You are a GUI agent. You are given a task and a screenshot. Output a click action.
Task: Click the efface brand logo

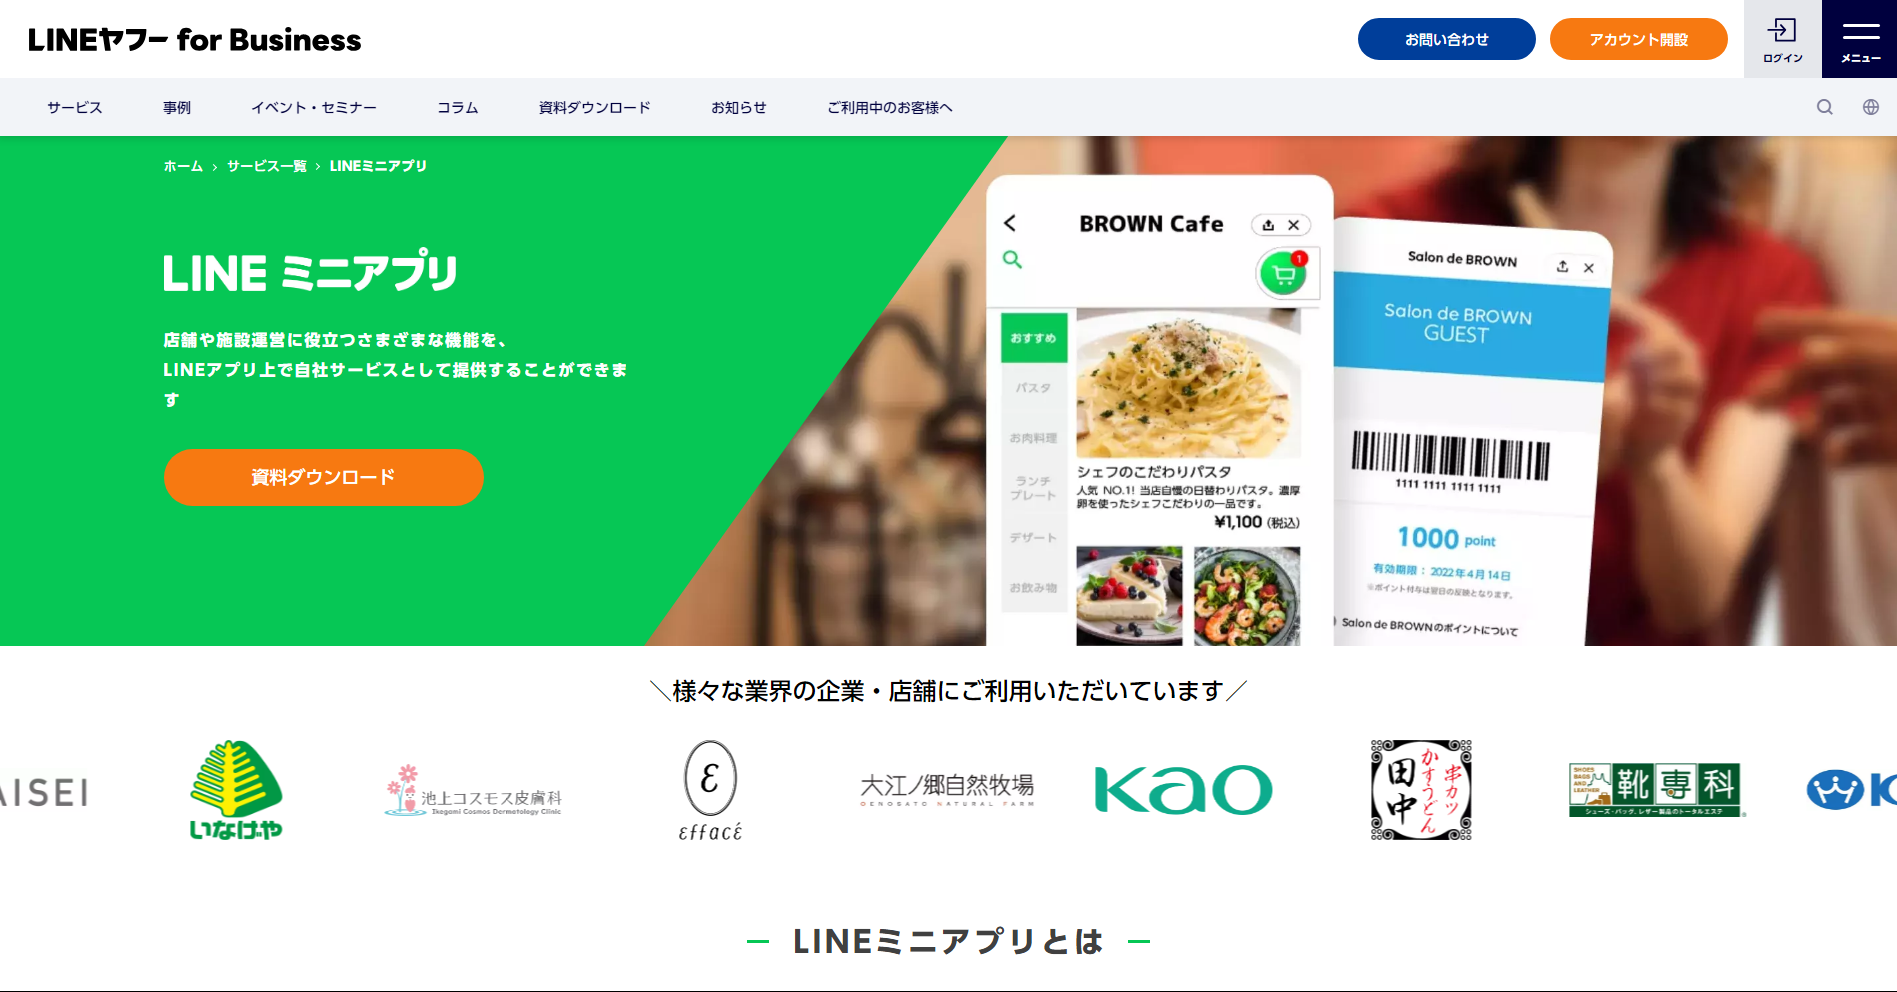(x=710, y=790)
